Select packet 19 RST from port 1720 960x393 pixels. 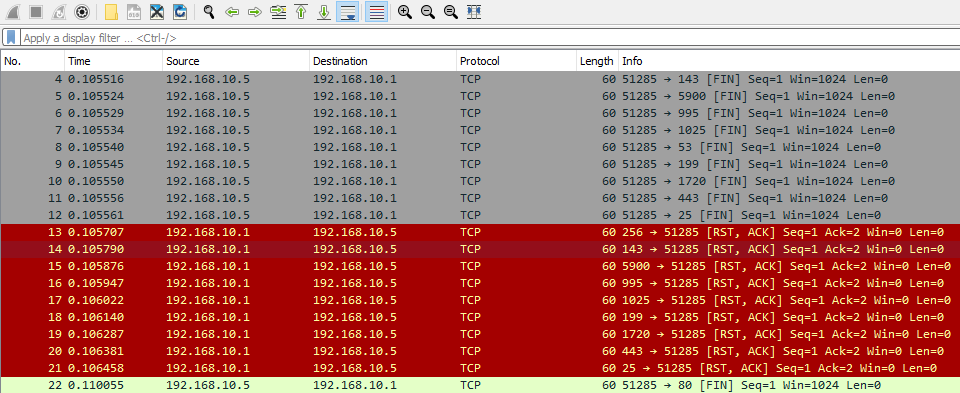(x=480, y=334)
